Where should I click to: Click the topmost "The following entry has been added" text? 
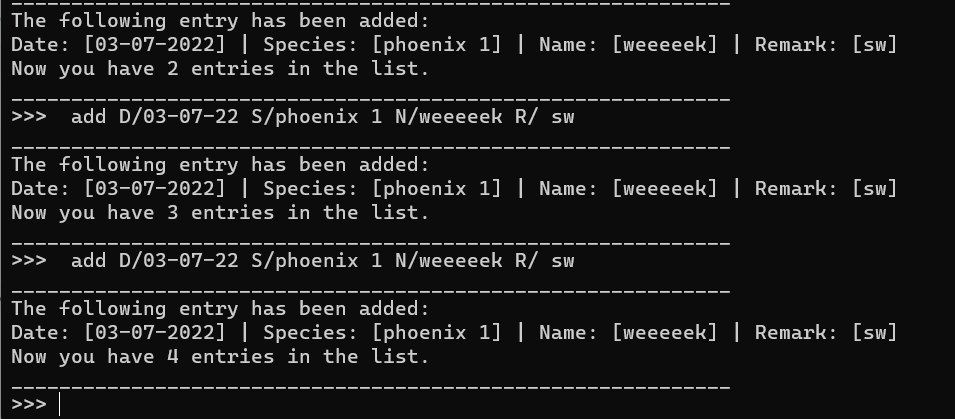coord(220,21)
